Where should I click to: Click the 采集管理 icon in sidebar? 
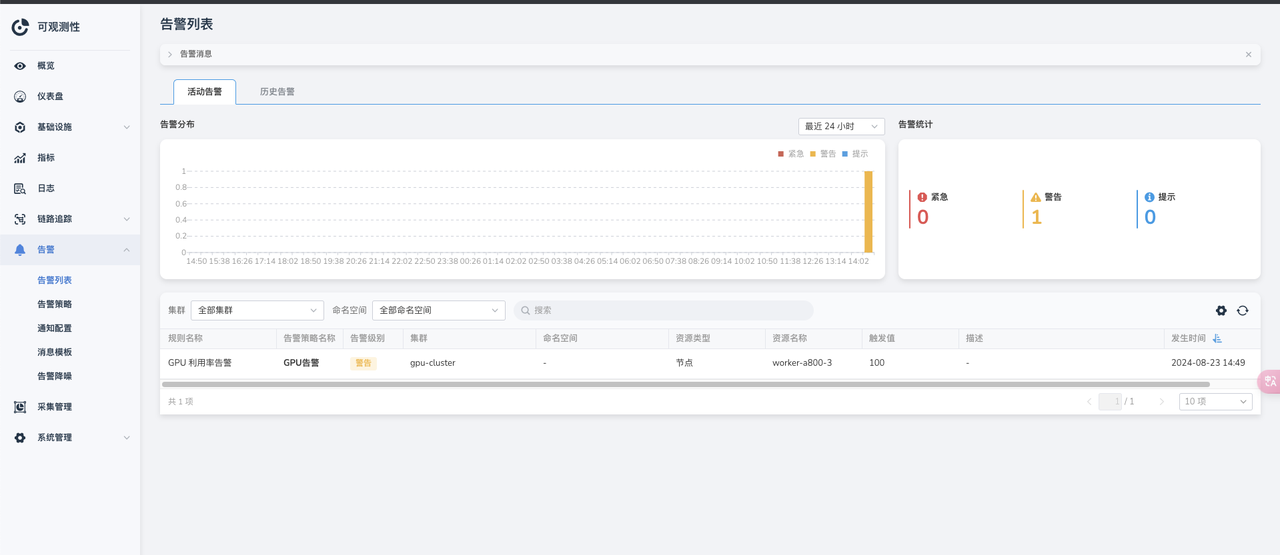point(20,407)
